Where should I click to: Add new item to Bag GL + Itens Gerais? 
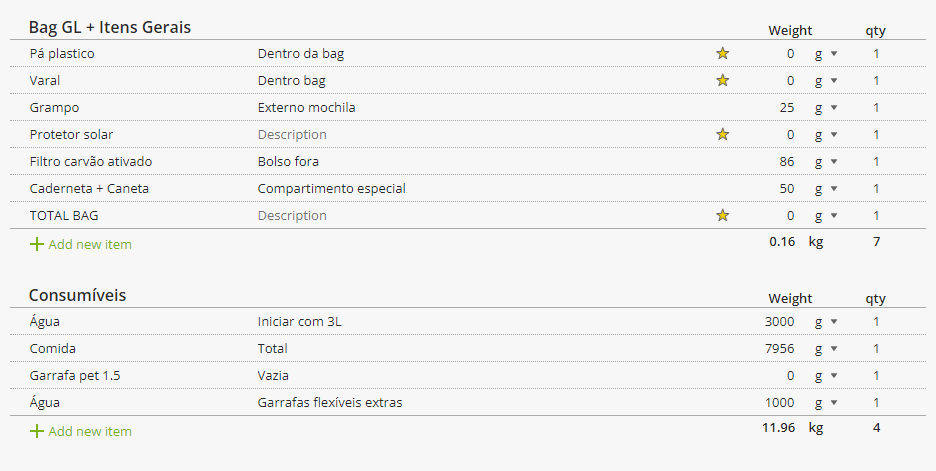click(81, 244)
